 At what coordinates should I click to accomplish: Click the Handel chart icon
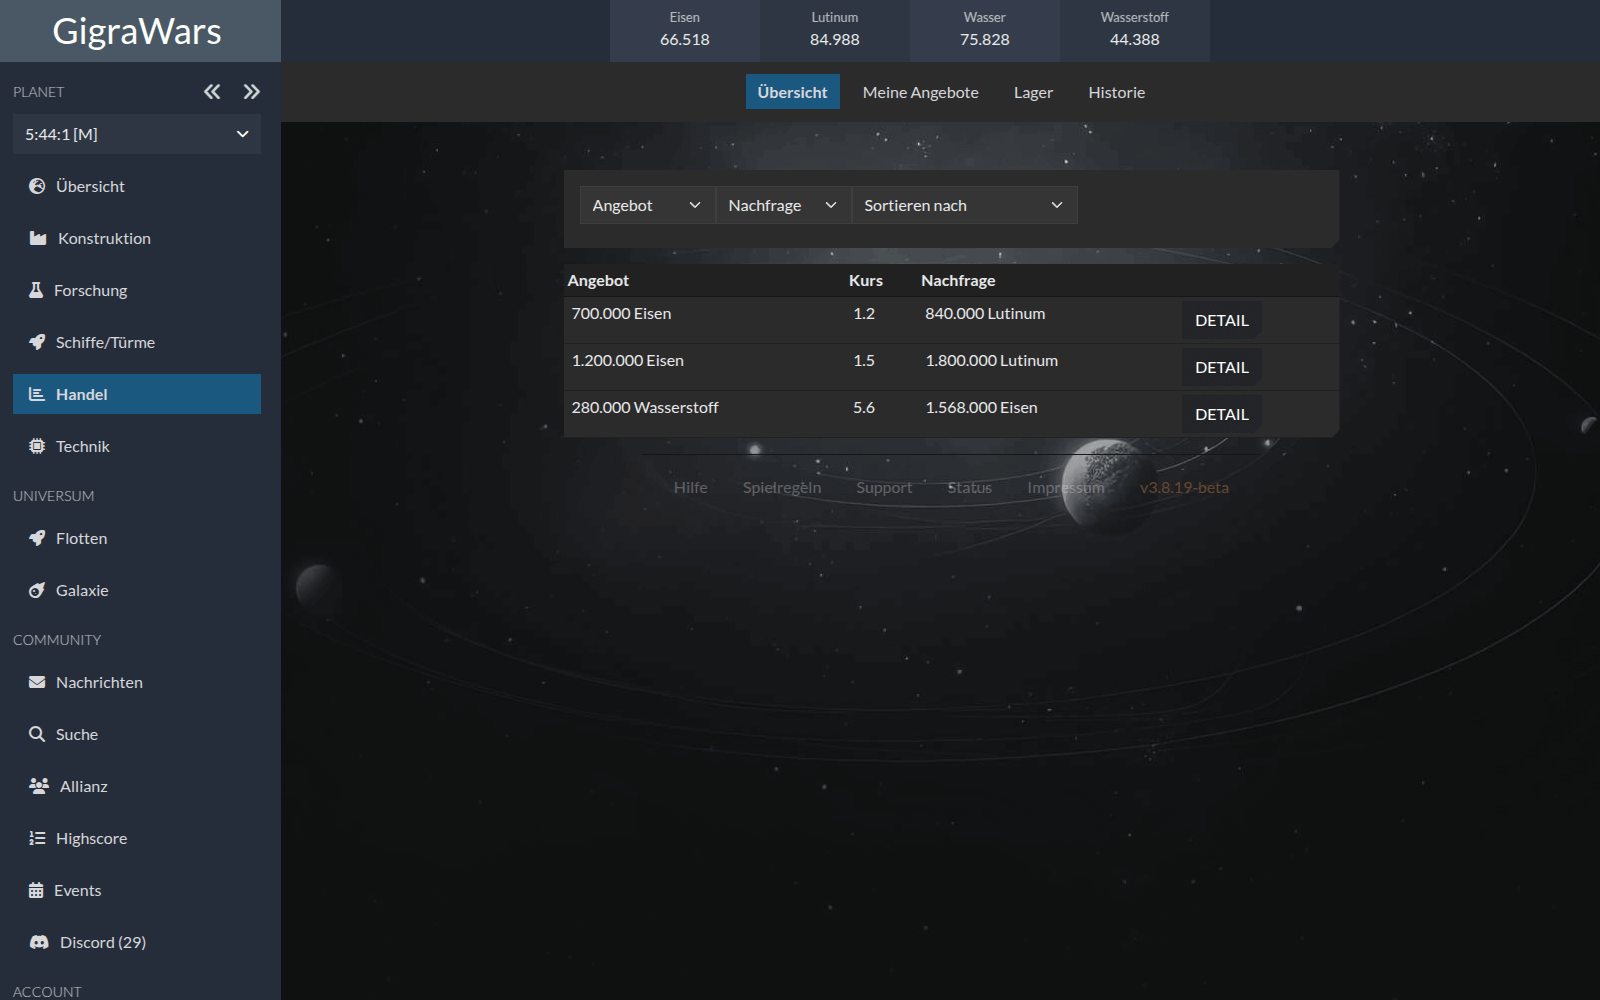click(37, 394)
